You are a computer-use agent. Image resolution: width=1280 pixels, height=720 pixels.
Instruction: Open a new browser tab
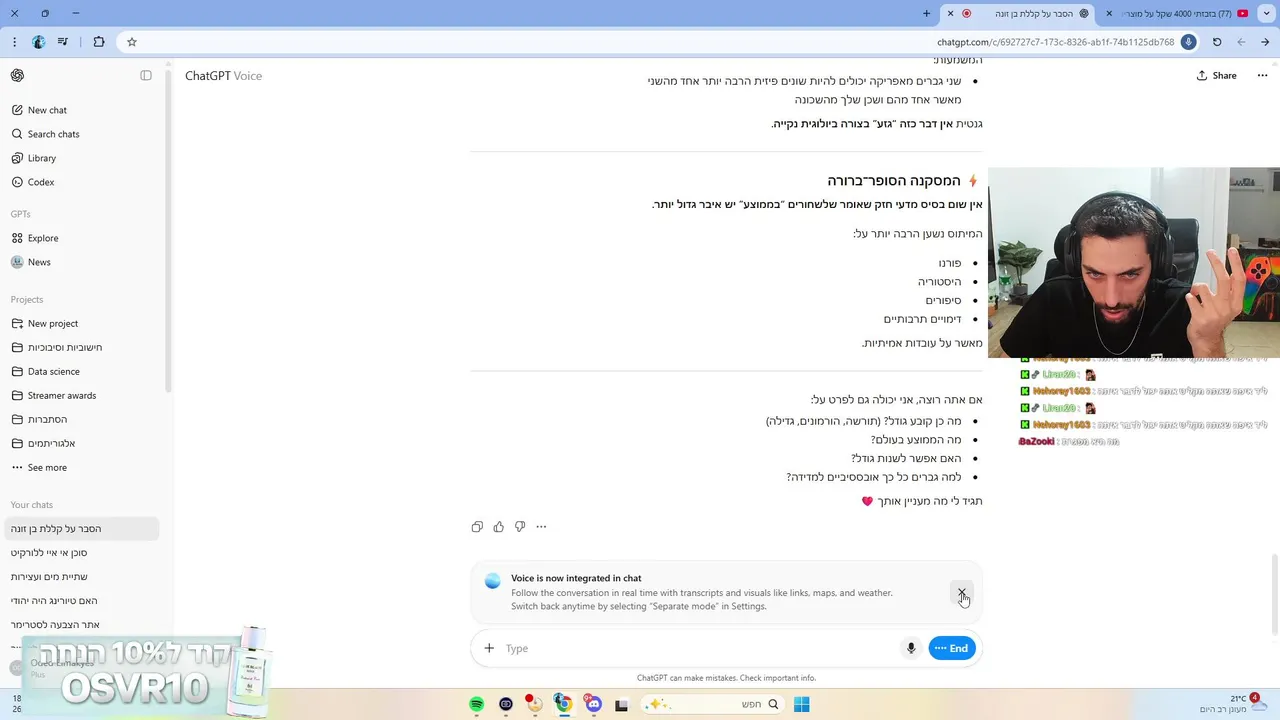coord(927,13)
